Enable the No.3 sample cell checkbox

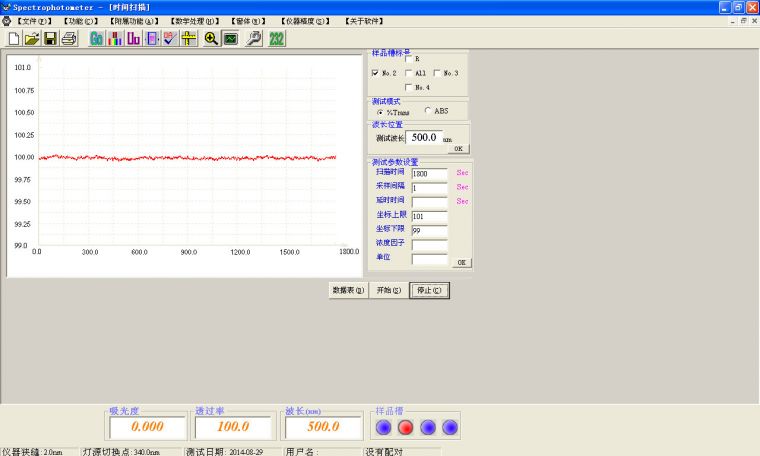click(437, 73)
